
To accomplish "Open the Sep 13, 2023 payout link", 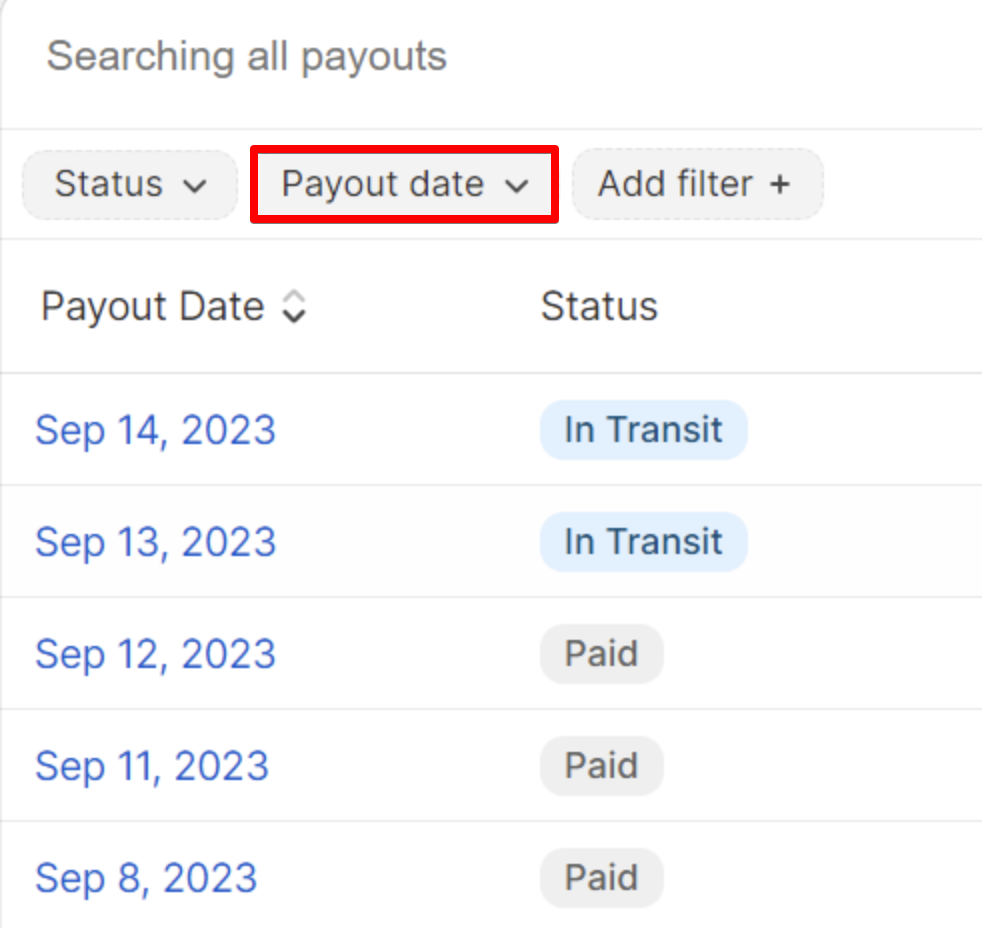I will tap(155, 542).
